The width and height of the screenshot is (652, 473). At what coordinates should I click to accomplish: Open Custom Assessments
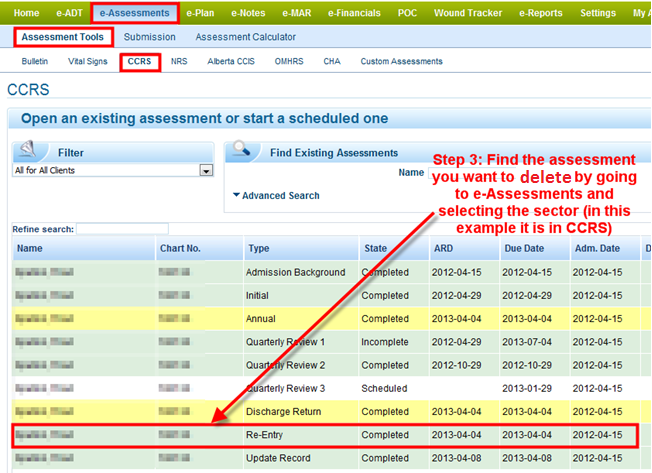click(x=402, y=61)
